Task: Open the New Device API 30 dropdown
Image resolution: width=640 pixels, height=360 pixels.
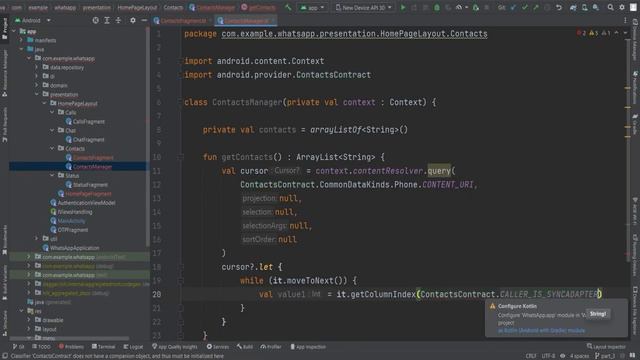Action: pos(363,7)
